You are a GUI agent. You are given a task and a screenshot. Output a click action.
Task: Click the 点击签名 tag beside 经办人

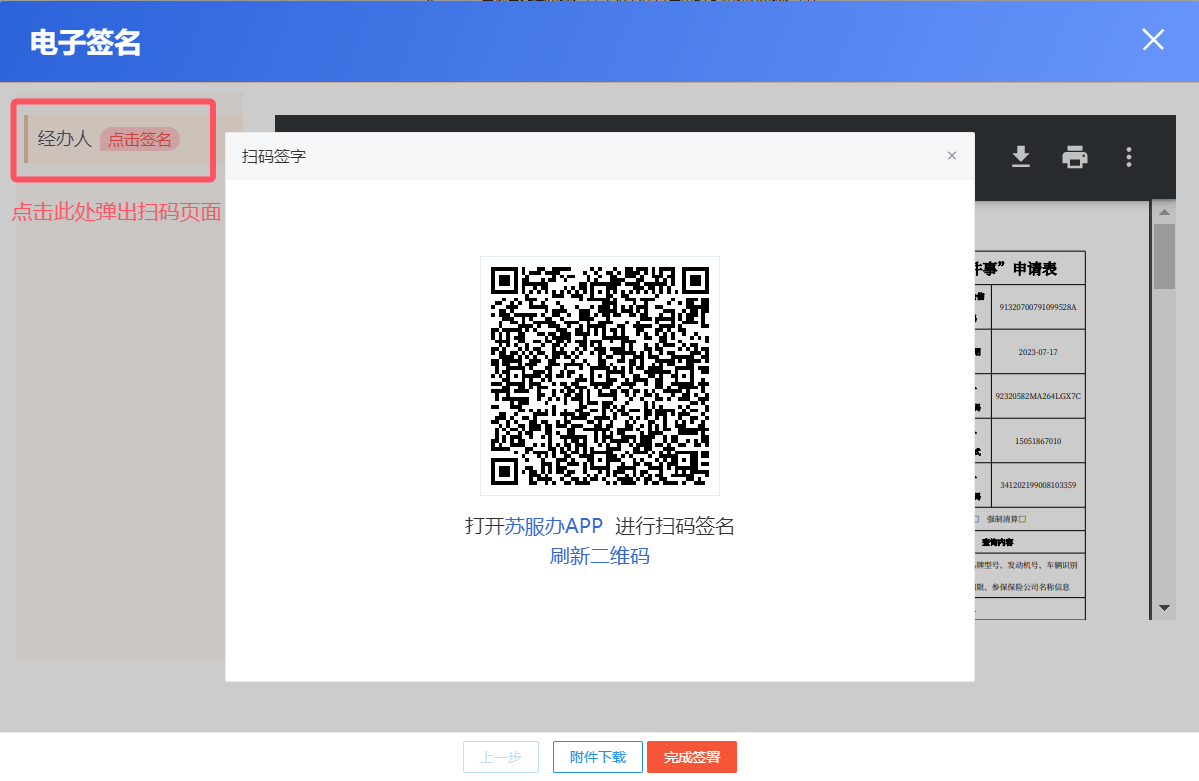point(140,139)
